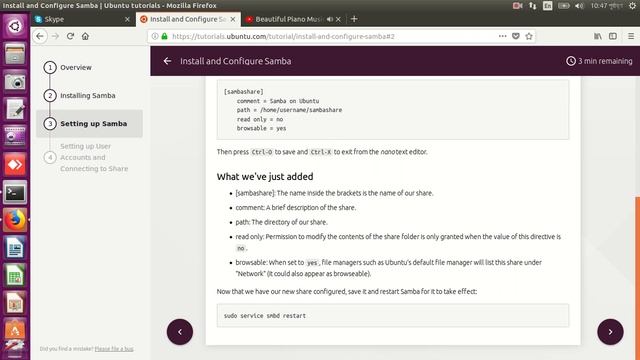Go to the Firefox home page

tap(85, 36)
